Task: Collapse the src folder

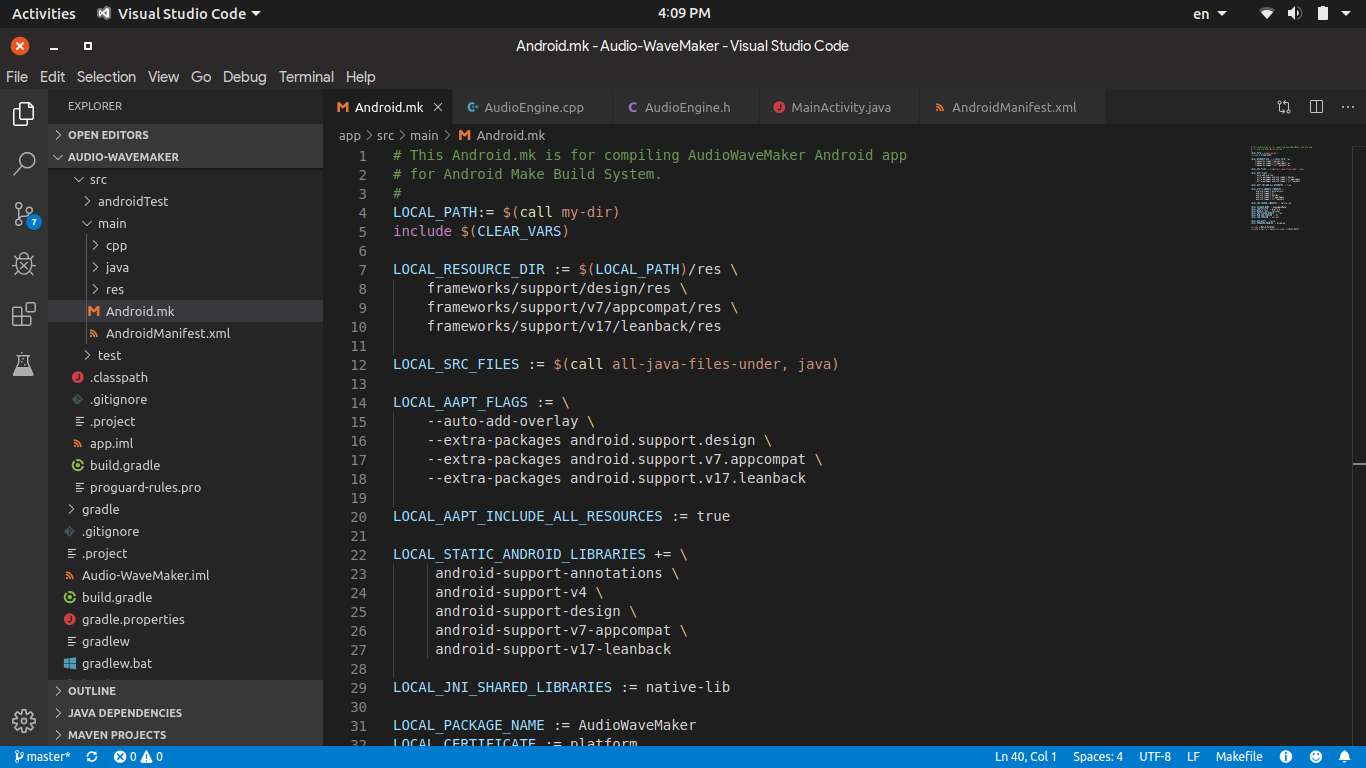Action: (185, 179)
